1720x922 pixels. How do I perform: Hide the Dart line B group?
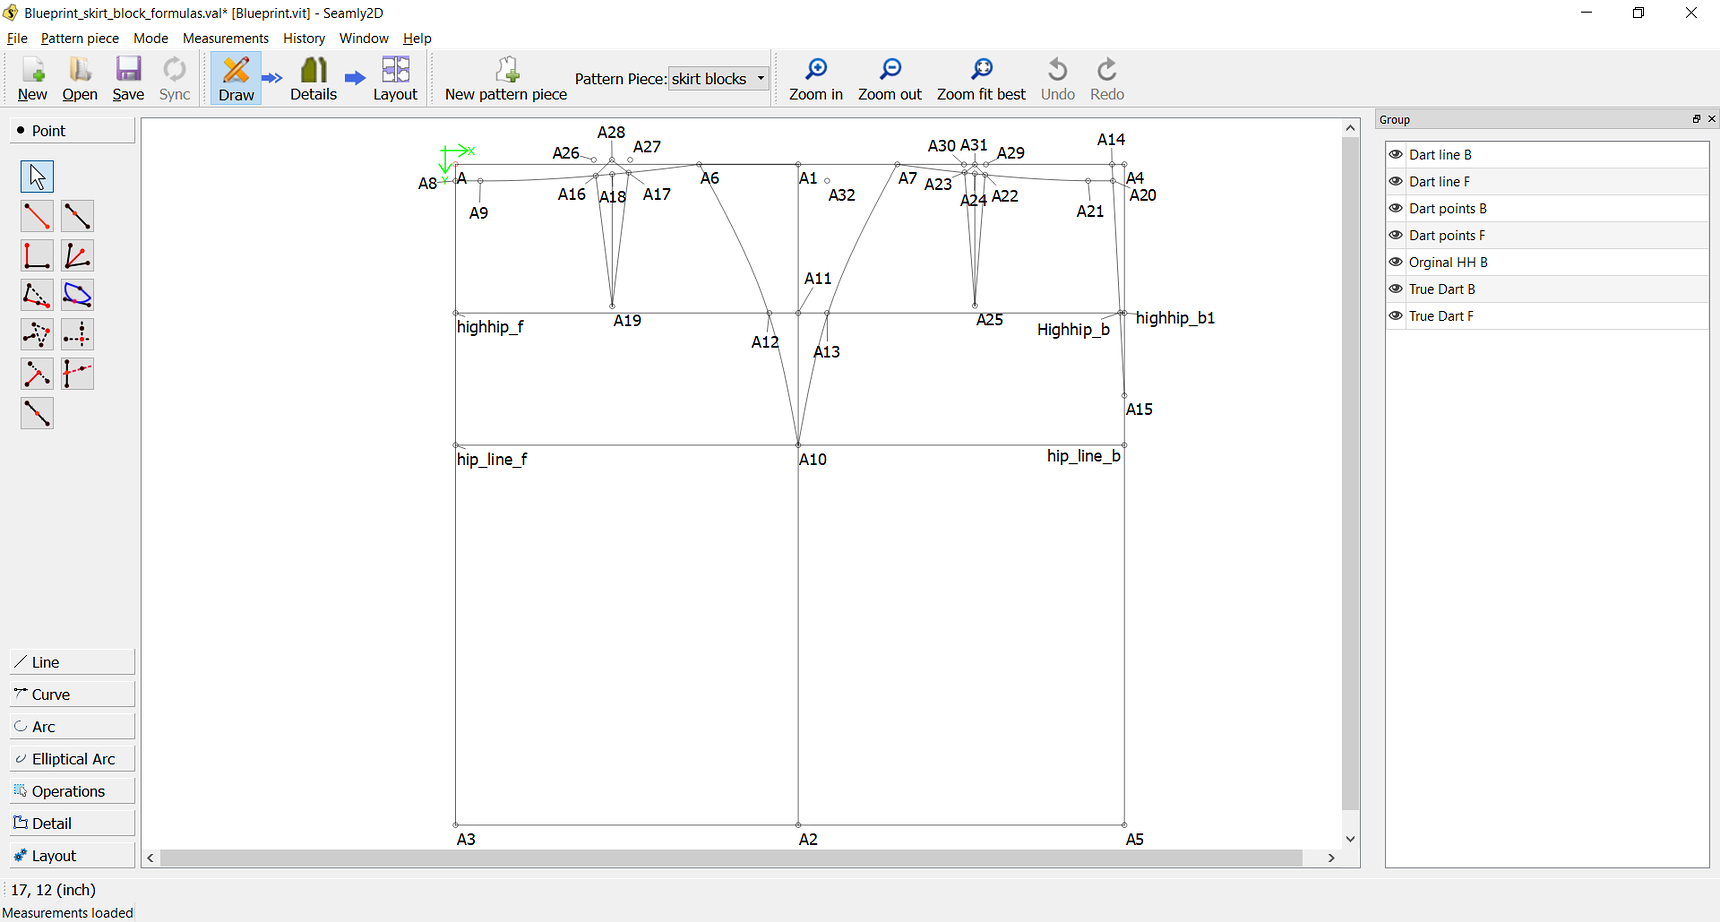click(1396, 154)
